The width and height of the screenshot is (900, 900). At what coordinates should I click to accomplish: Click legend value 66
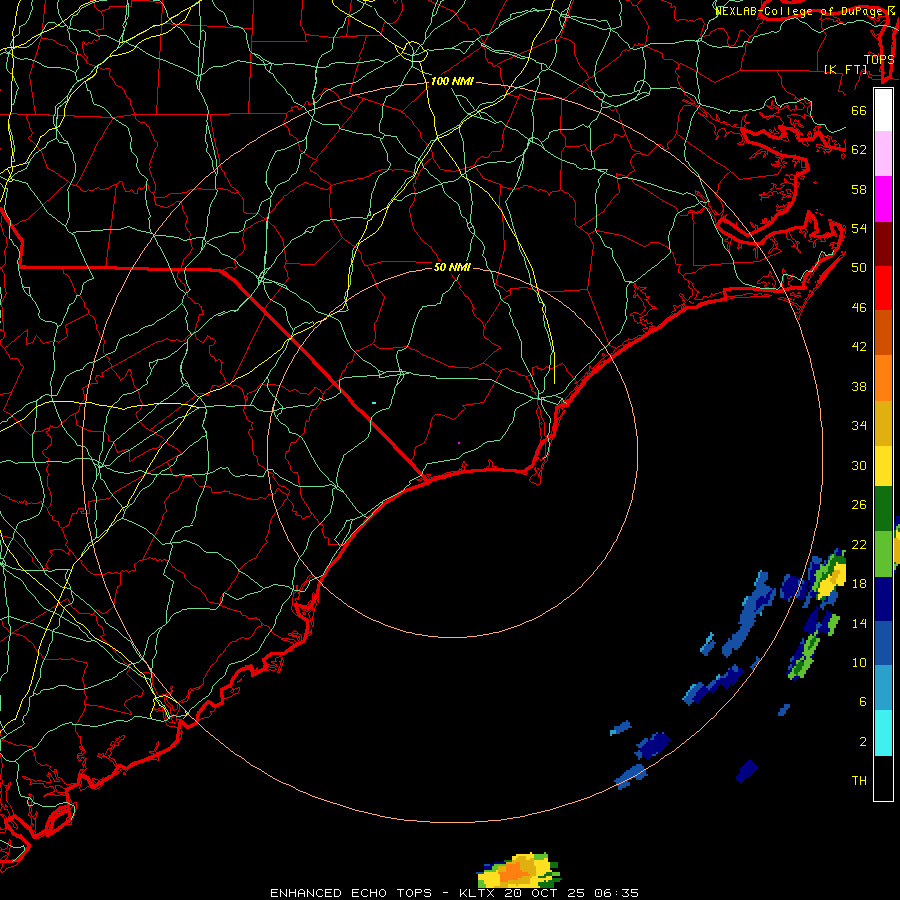[859, 111]
